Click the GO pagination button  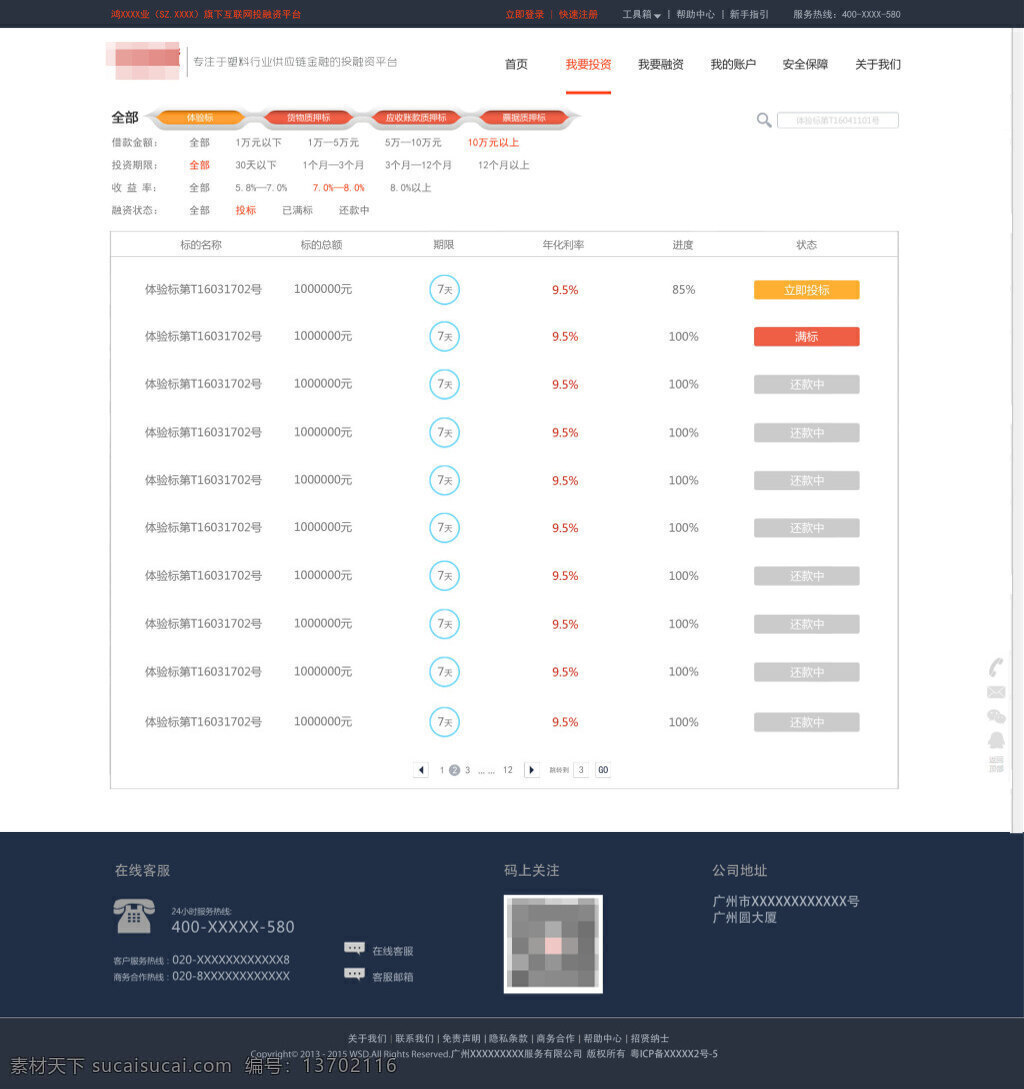coord(603,770)
